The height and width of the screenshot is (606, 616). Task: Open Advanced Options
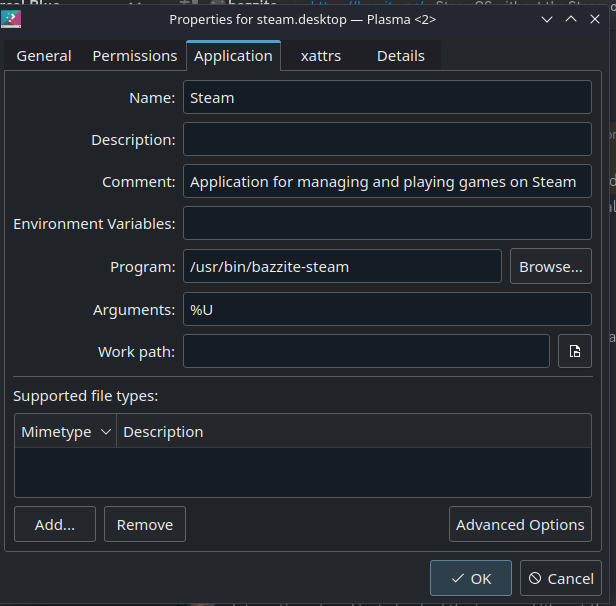pos(520,524)
